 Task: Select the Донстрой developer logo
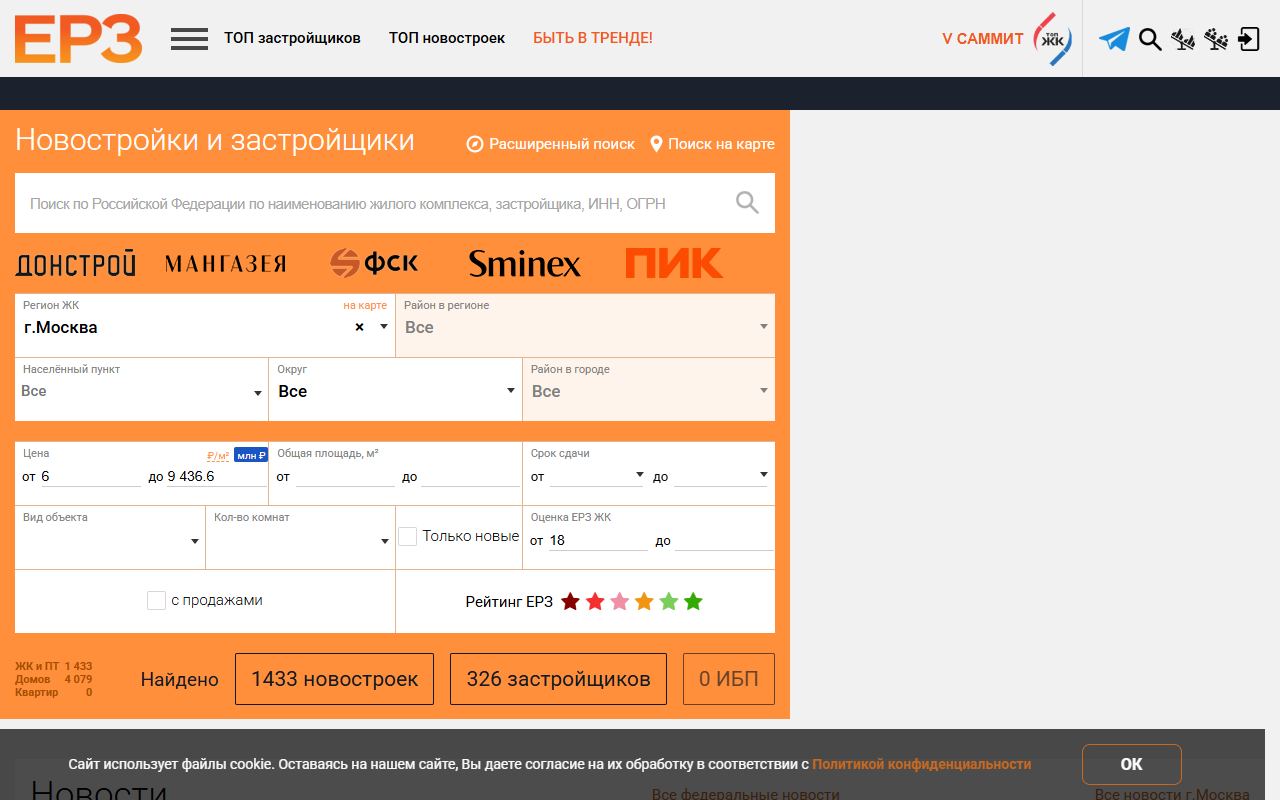pyautogui.click(x=75, y=264)
